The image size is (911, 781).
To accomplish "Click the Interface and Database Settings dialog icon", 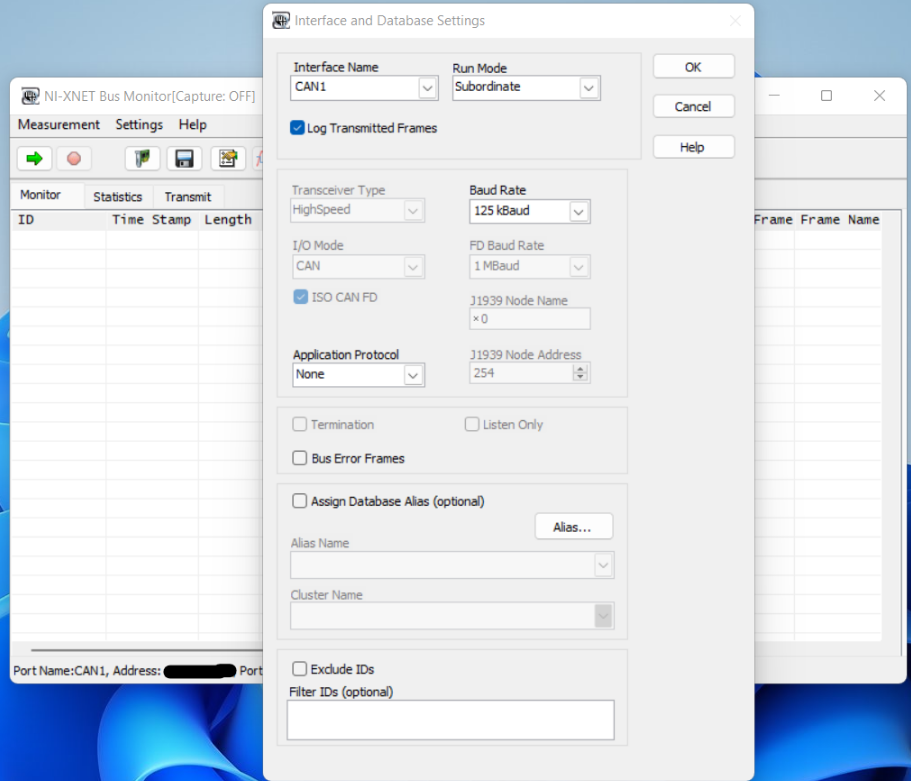I will (x=281, y=20).
